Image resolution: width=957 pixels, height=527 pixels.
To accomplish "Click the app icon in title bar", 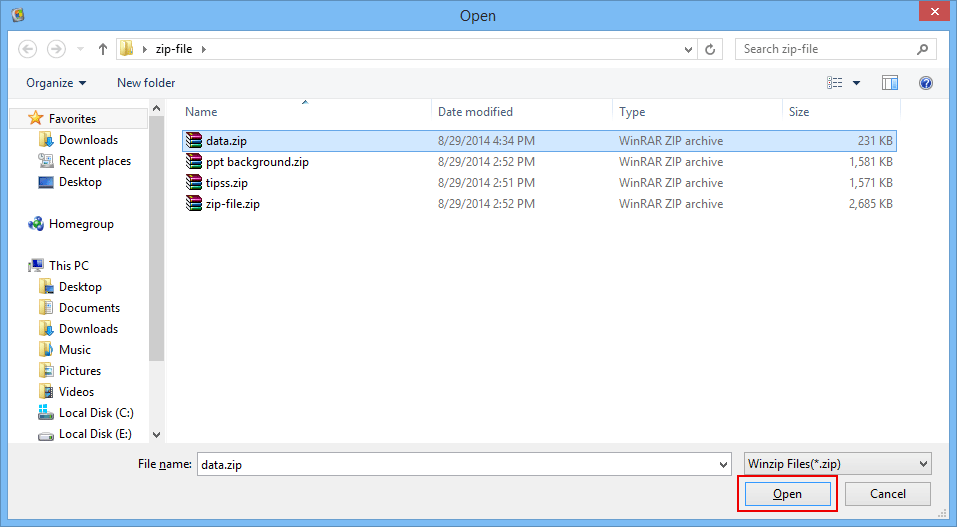I will point(18,14).
